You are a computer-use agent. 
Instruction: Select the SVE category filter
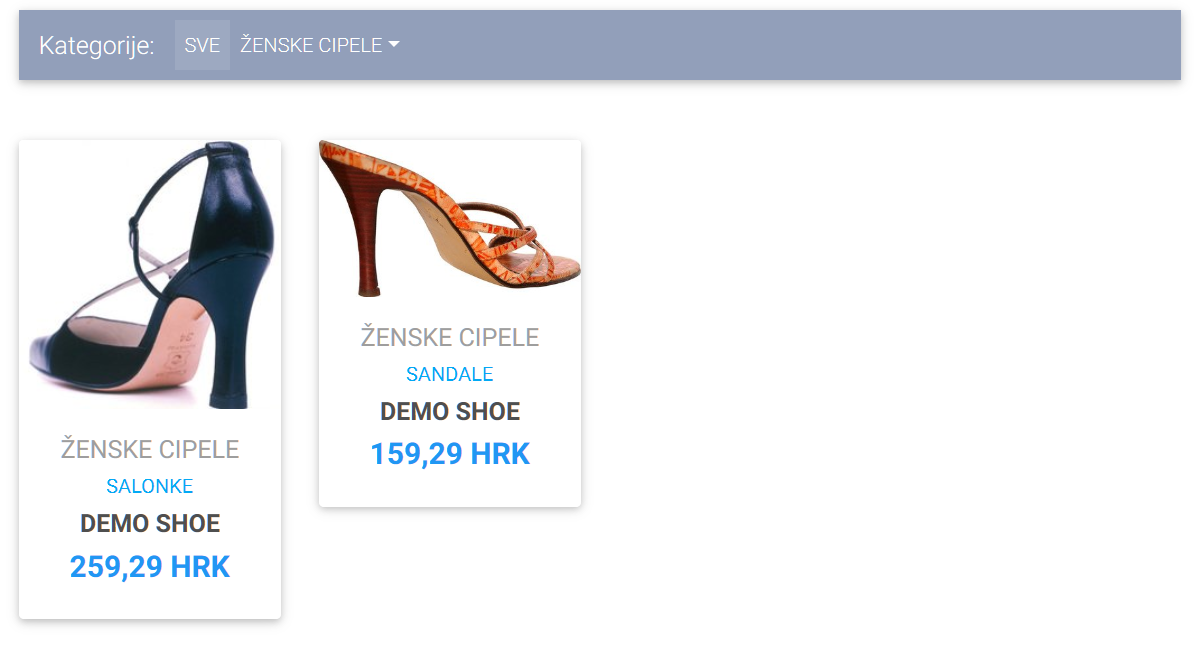[x=202, y=45]
